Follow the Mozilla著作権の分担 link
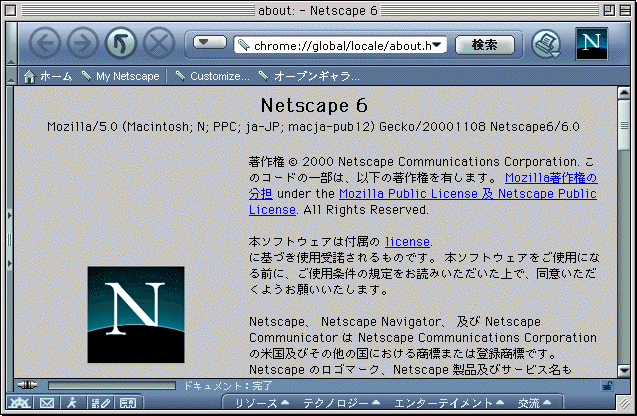This screenshot has height=416, width=637. (551, 178)
